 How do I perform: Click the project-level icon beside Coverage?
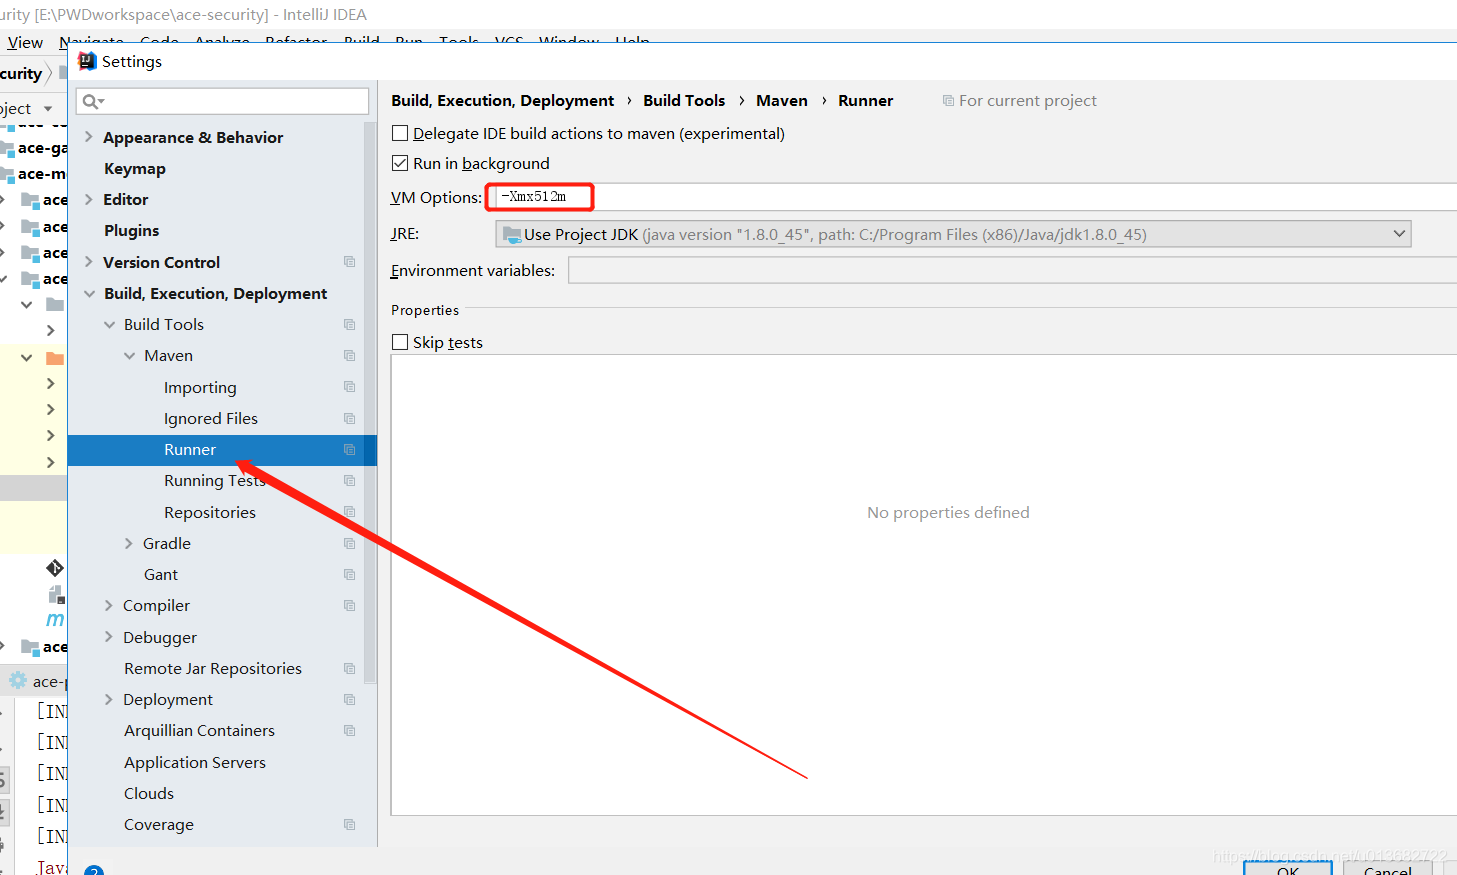click(x=349, y=824)
